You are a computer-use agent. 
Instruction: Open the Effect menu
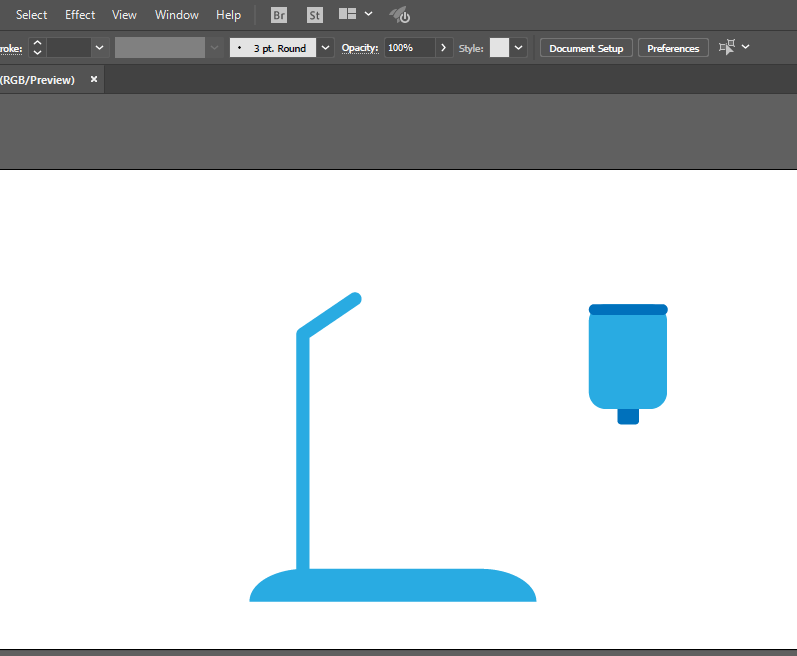[x=80, y=15]
